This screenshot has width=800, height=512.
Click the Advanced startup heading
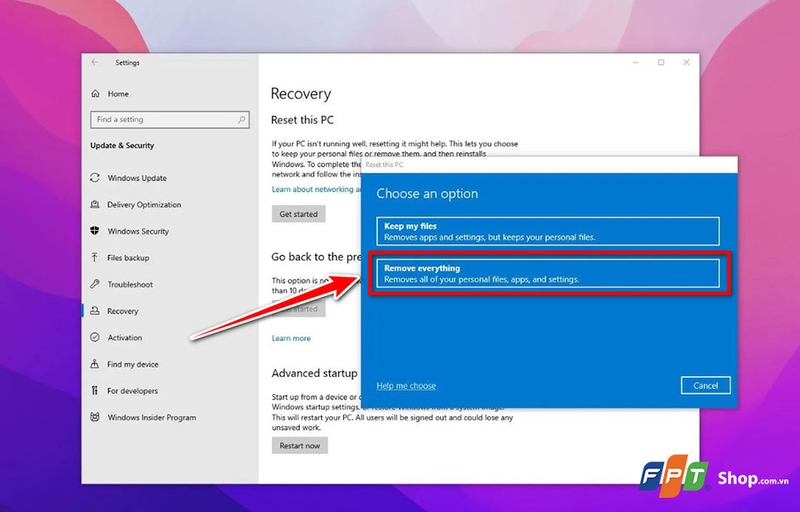(314, 373)
